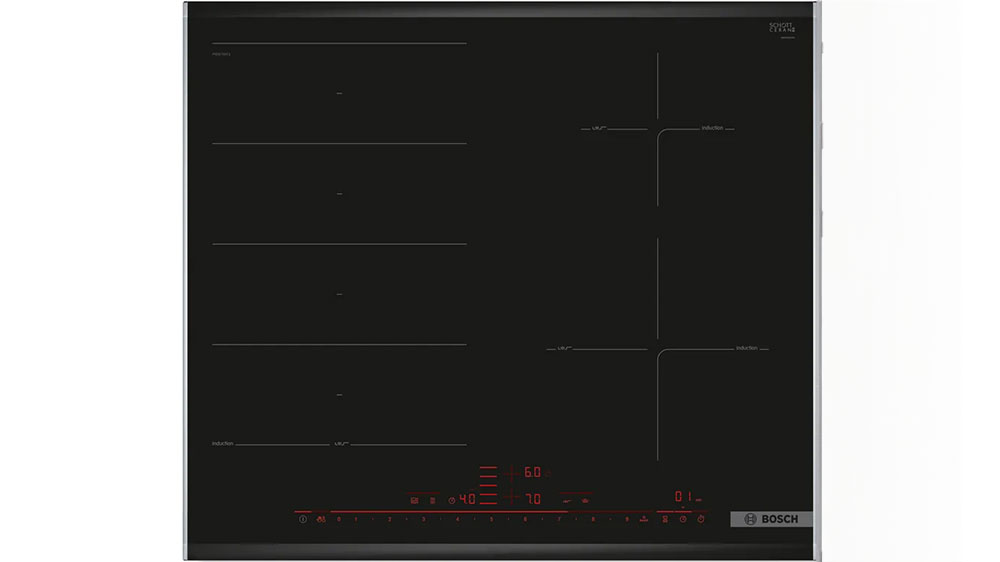Select the cooking sensor pot icon
Screen dimensions: 1000x562
pyautogui.click(x=585, y=501)
